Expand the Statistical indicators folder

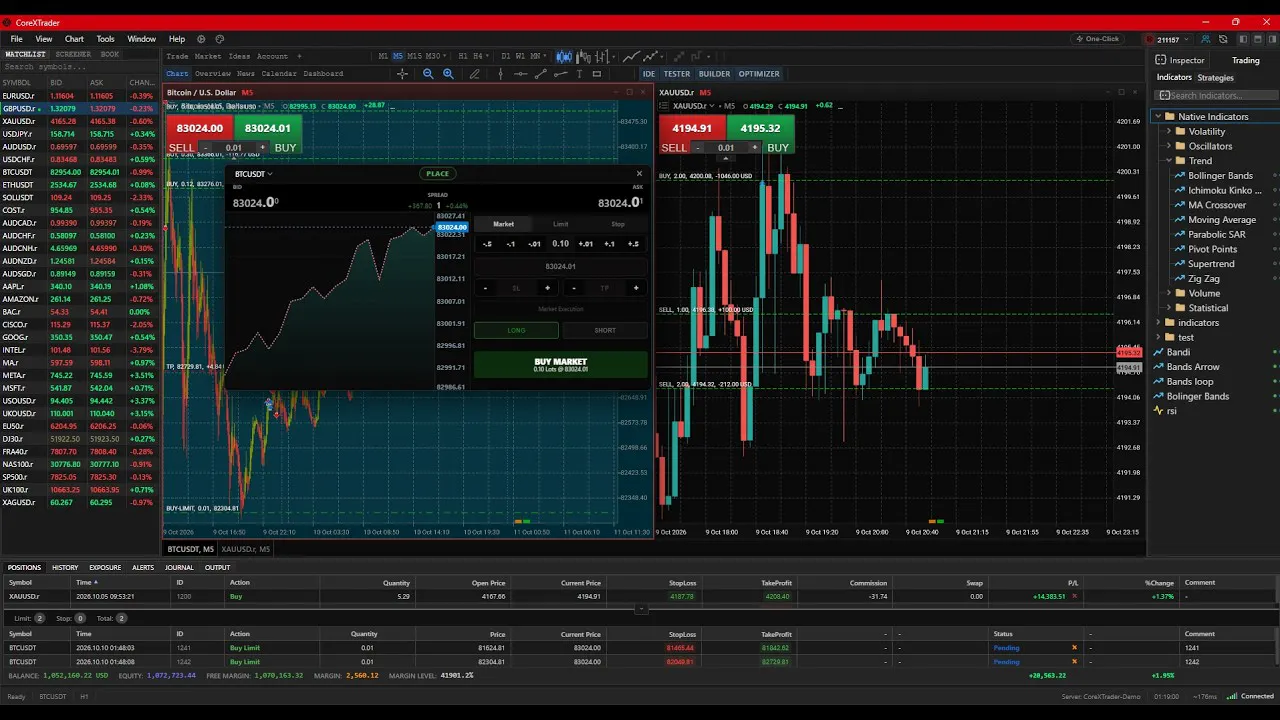[x=1169, y=308]
